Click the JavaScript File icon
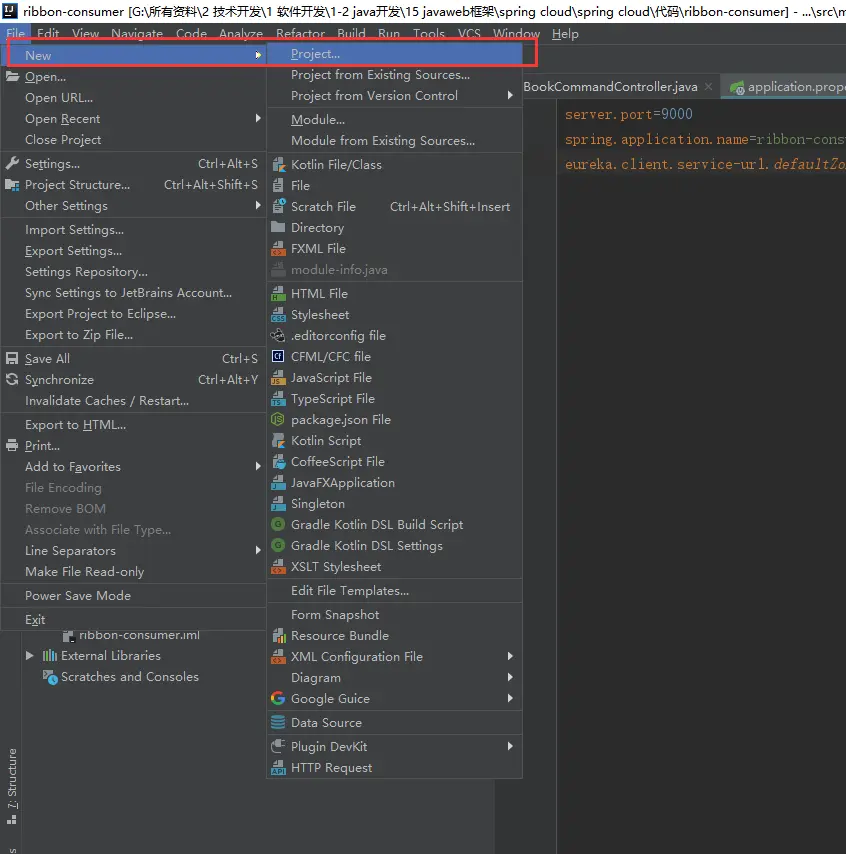This screenshot has width=846, height=854. click(278, 377)
